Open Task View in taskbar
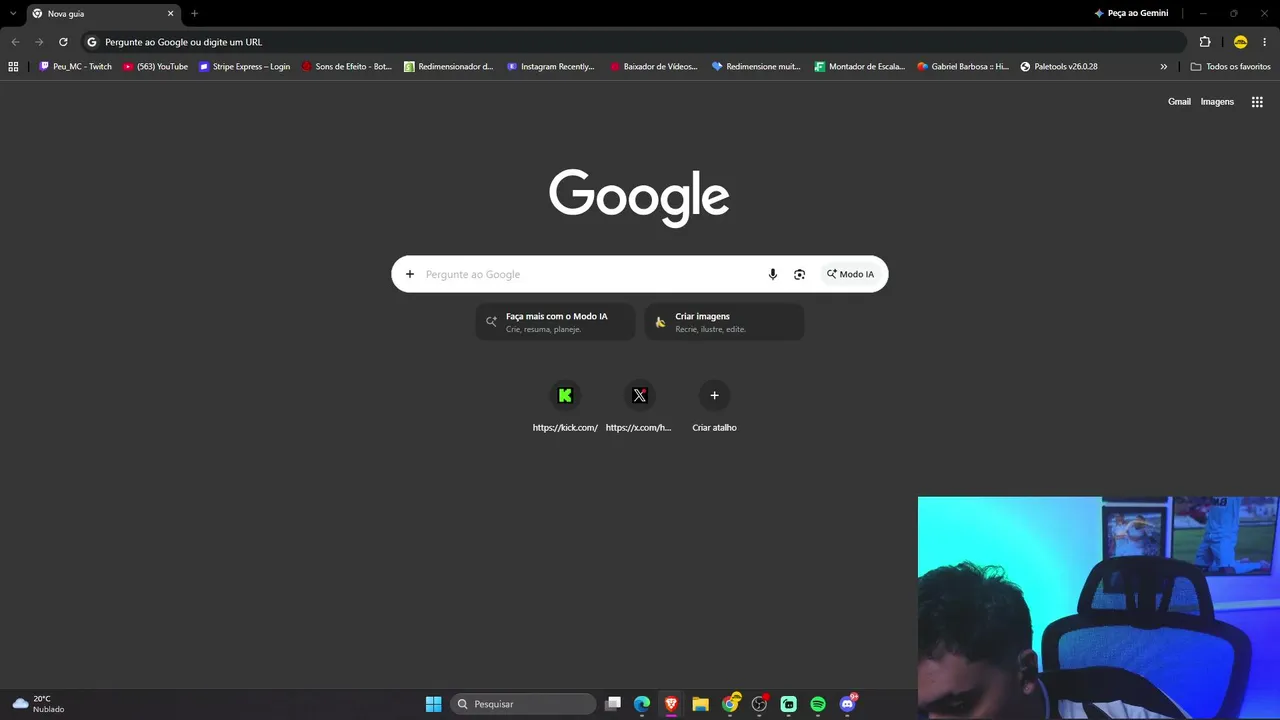This screenshot has height=720, width=1280. click(613, 704)
